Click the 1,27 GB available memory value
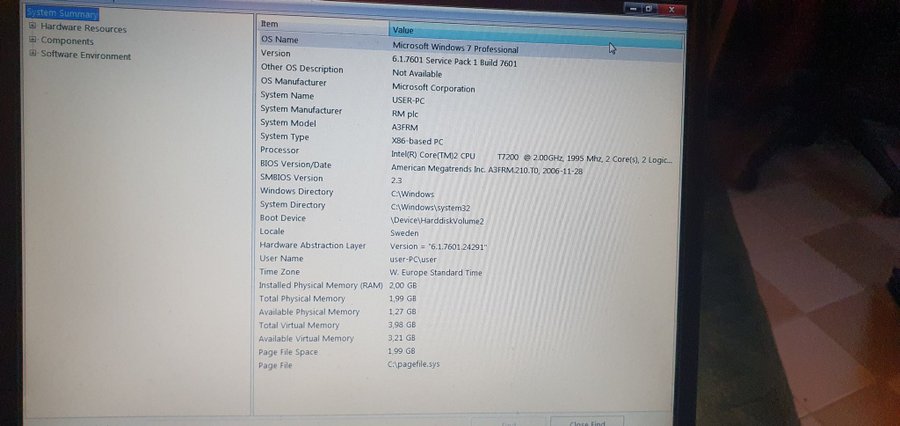Screen dimensions: 900x426 point(402,312)
